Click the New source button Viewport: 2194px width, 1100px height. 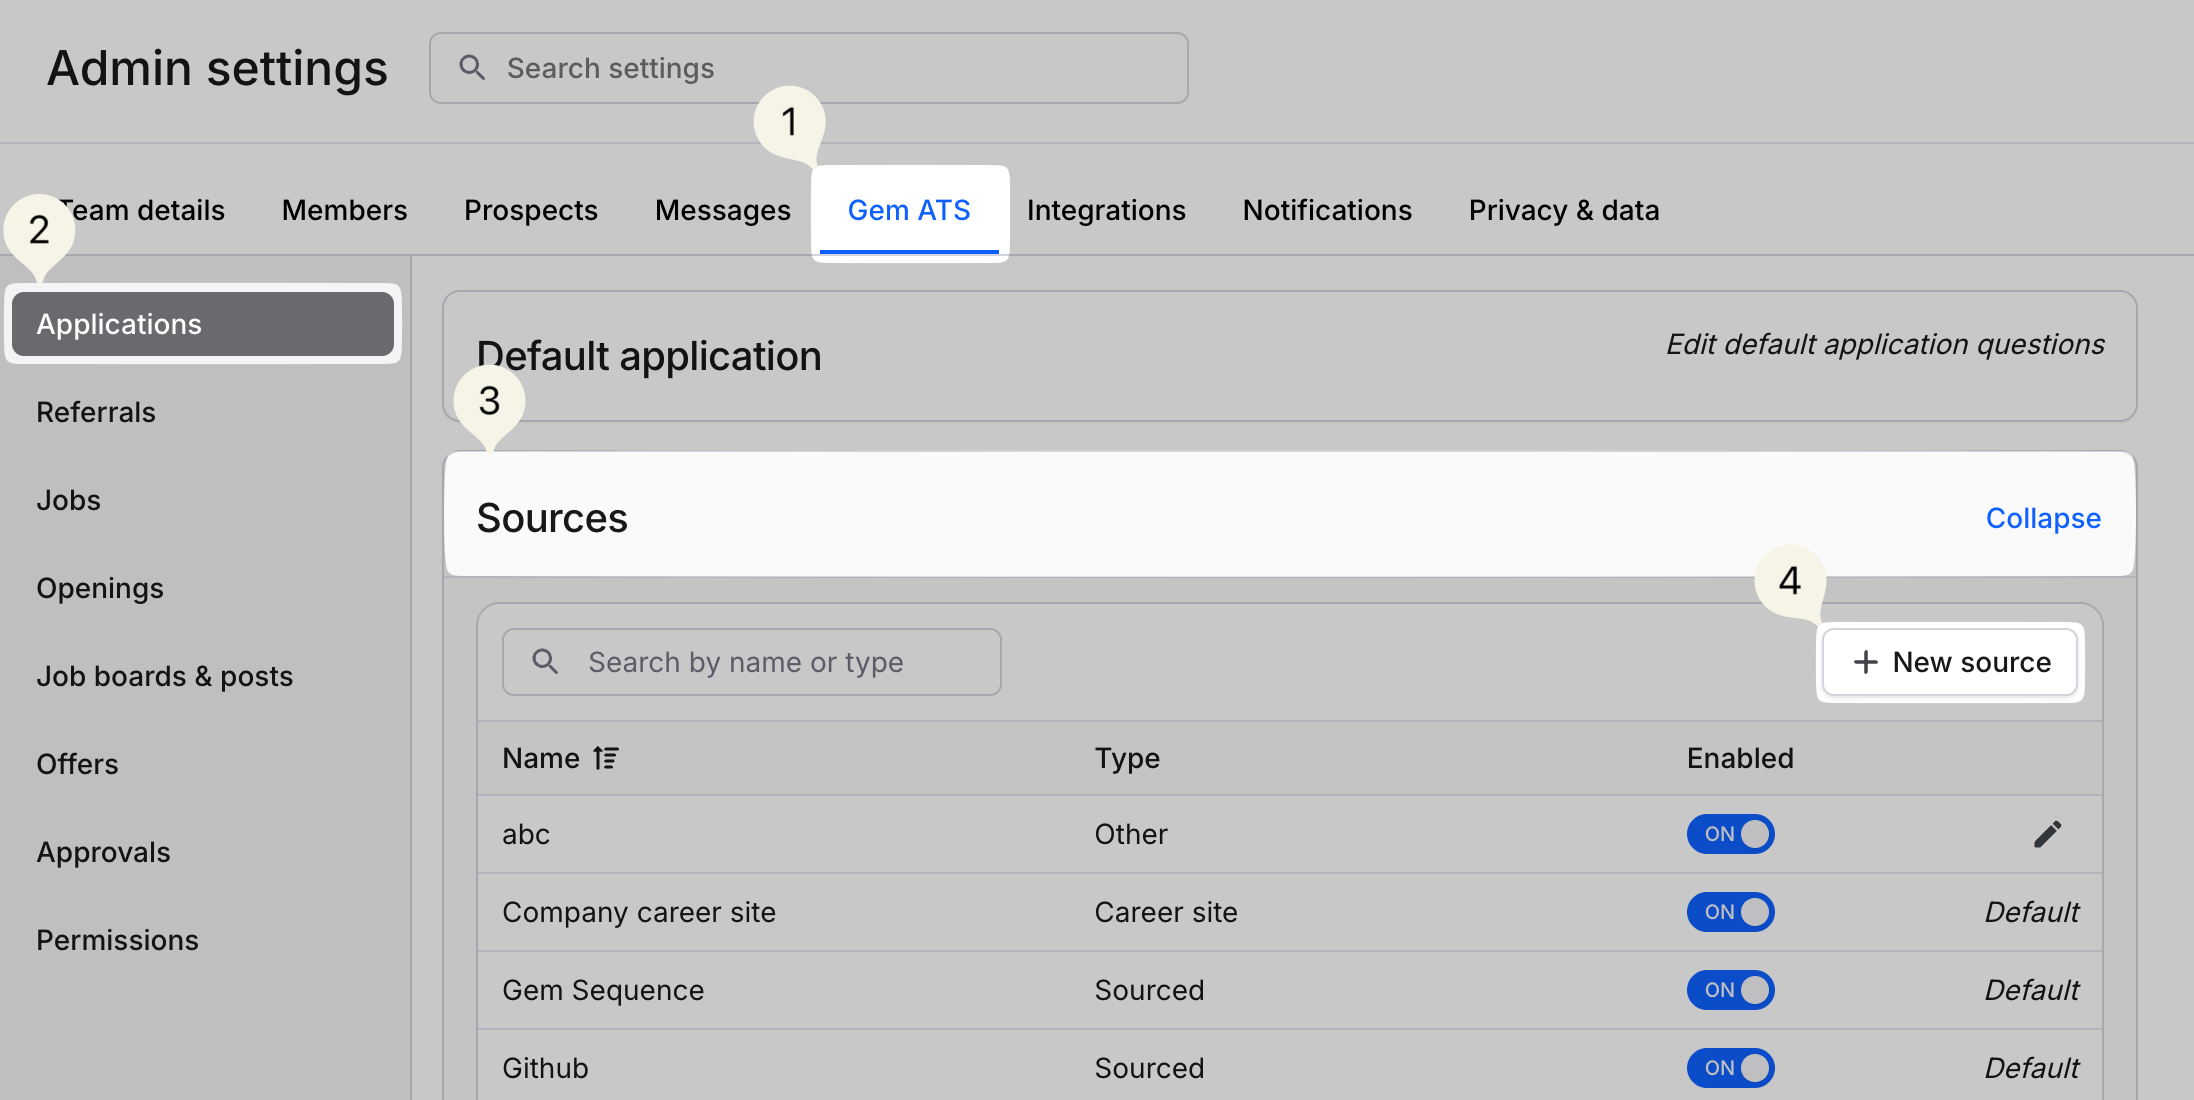pos(1950,662)
